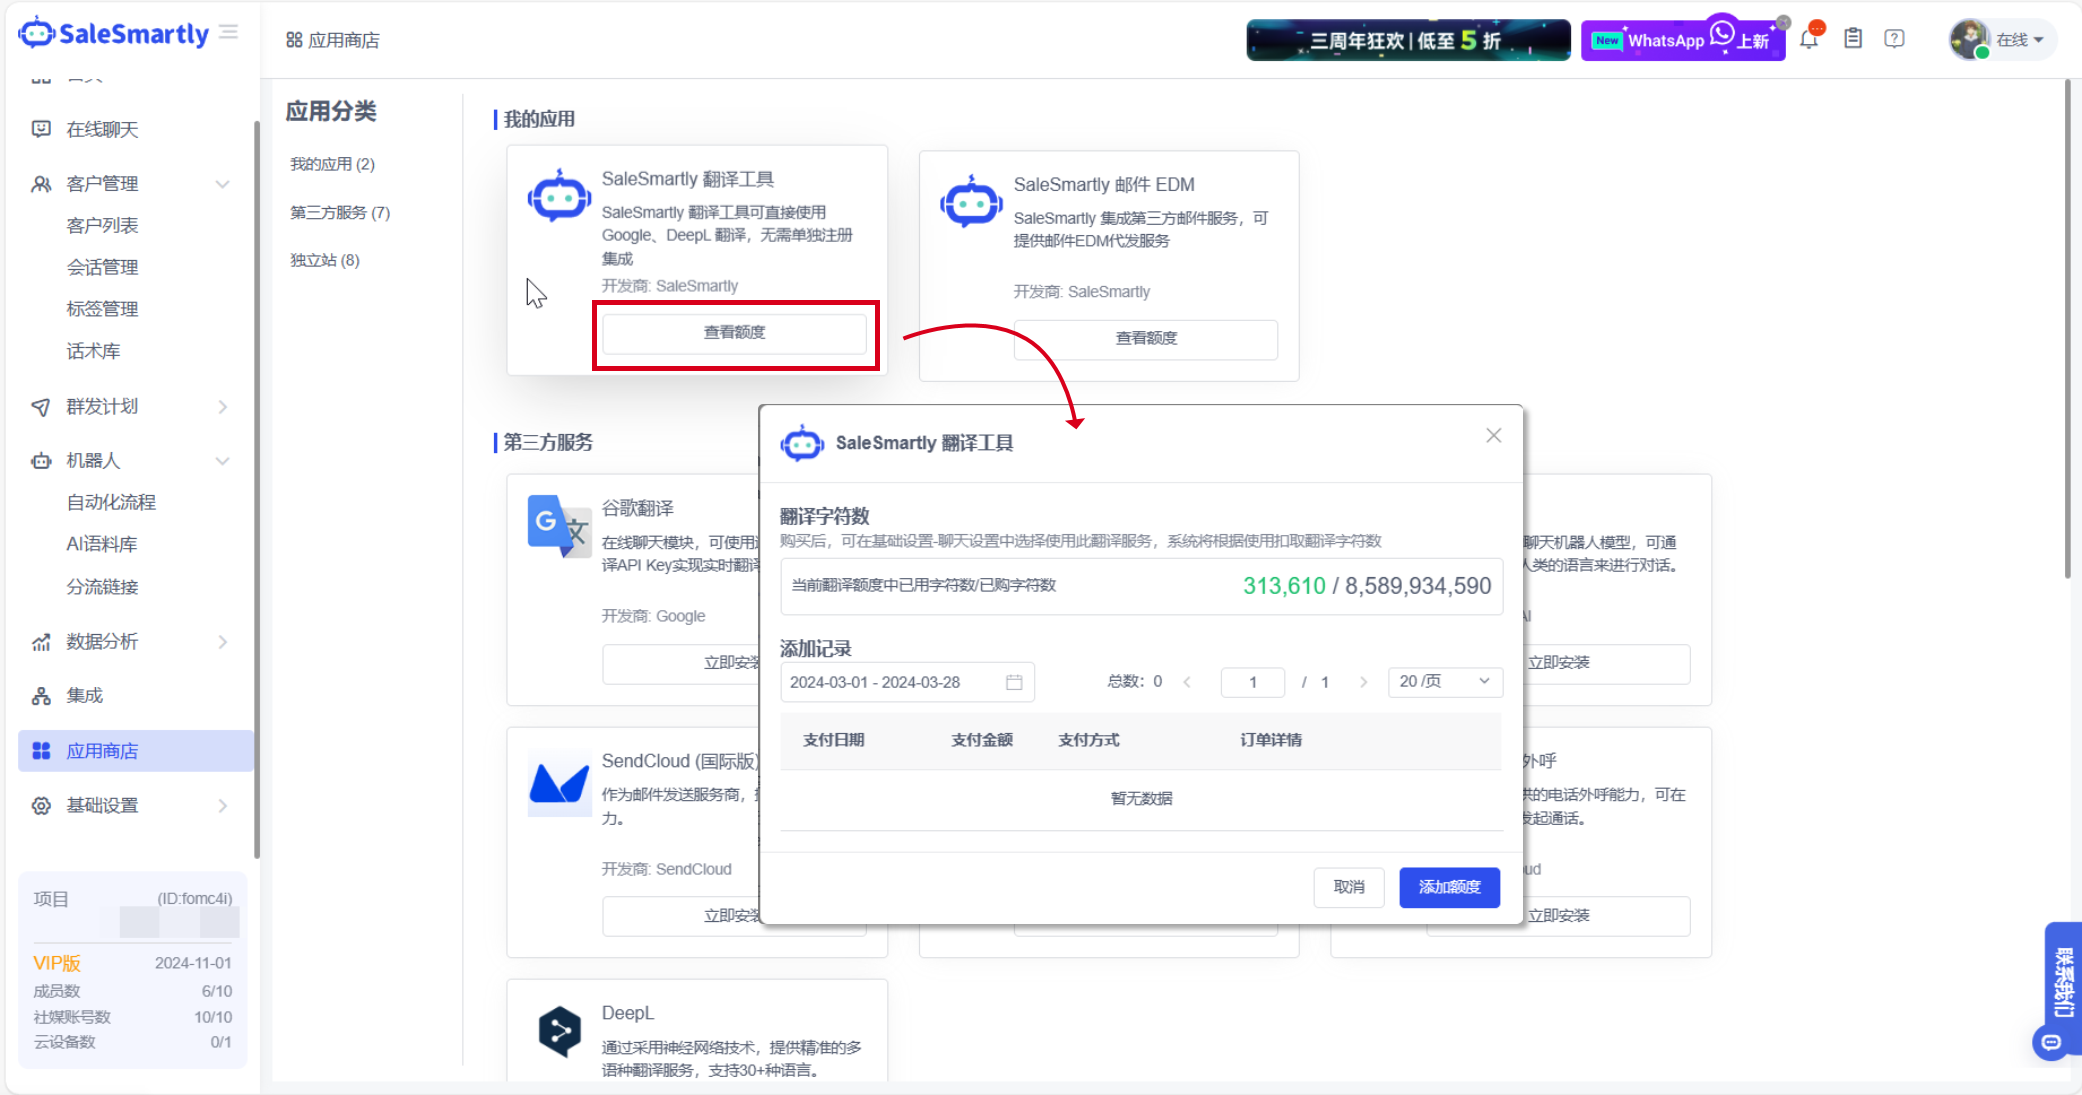Open the 20/页 page size dropdown
This screenshot has height=1095, width=2082.
pos(1444,682)
